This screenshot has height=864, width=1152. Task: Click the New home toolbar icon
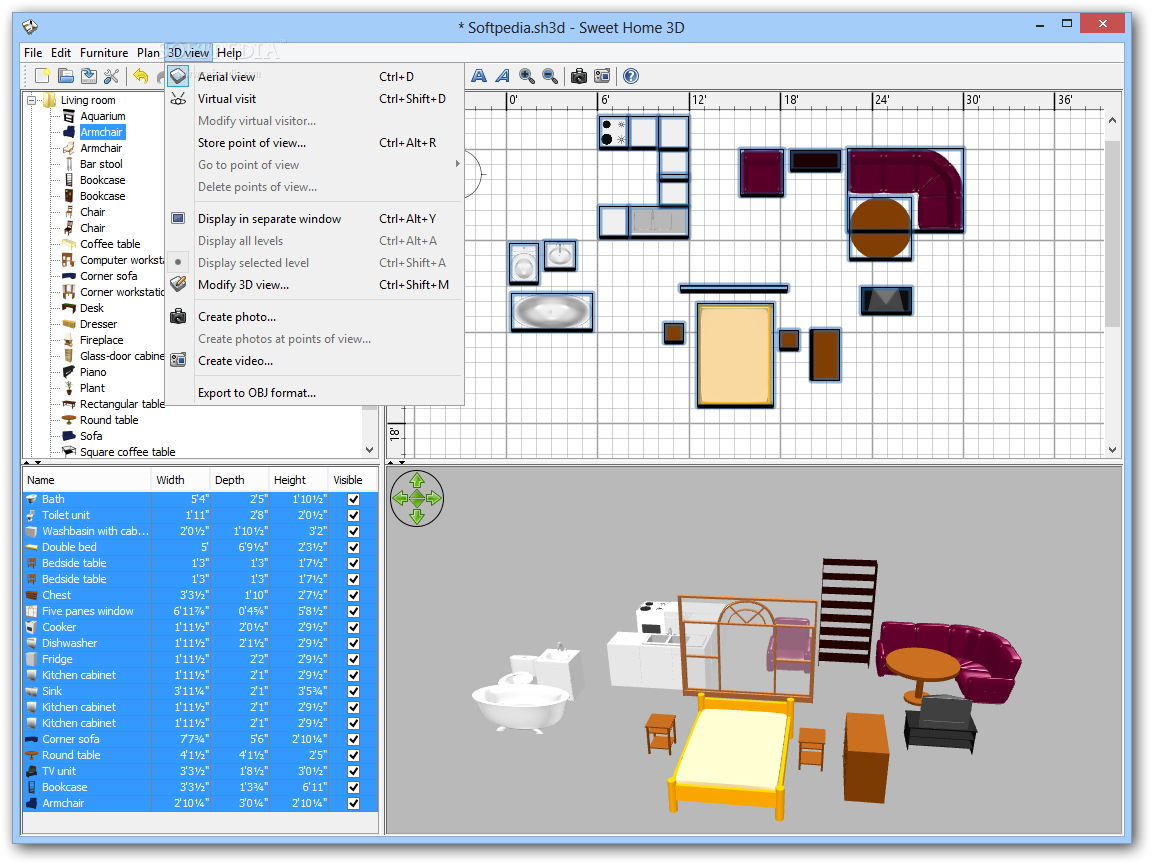pyautogui.click(x=43, y=76)
